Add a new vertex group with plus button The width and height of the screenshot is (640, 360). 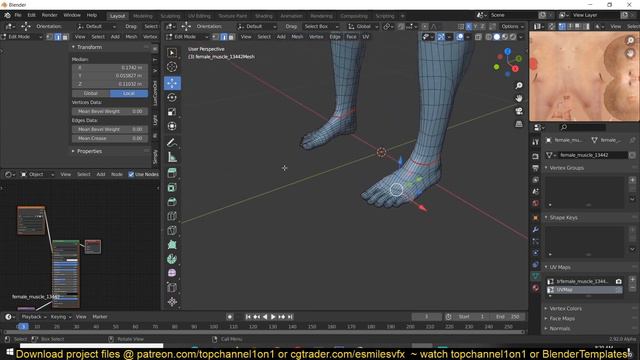(632, 180)
